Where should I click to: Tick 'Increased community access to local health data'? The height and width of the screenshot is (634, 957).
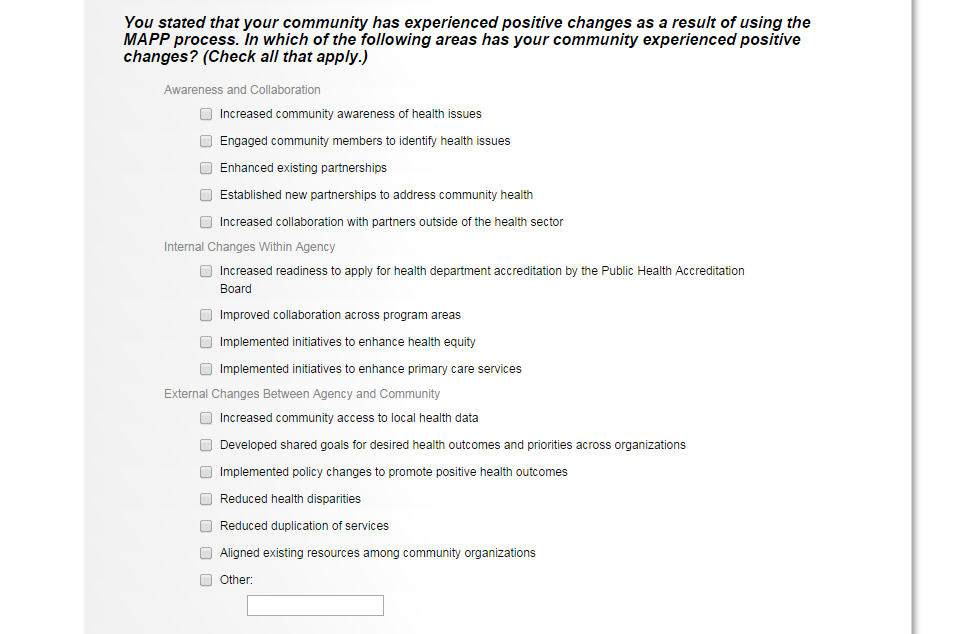(x=206, y=418)
